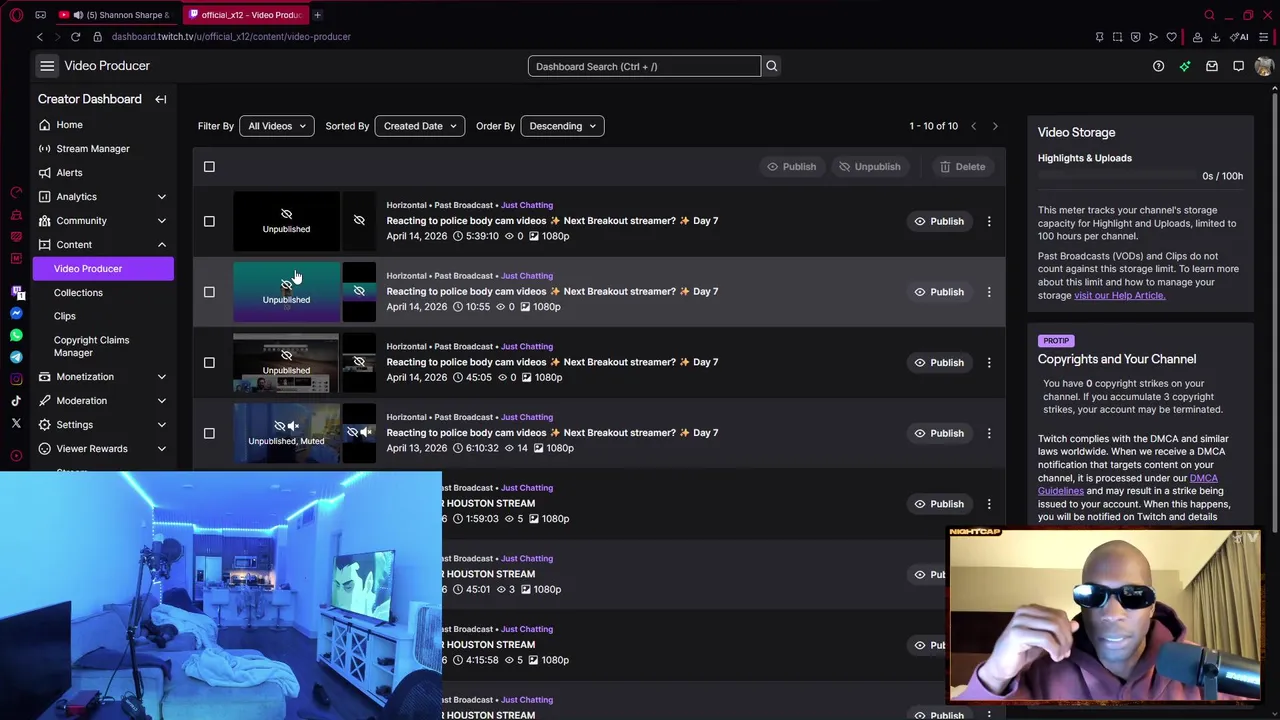Open WhatsApp in Opera sidebar

click(16, 335)
